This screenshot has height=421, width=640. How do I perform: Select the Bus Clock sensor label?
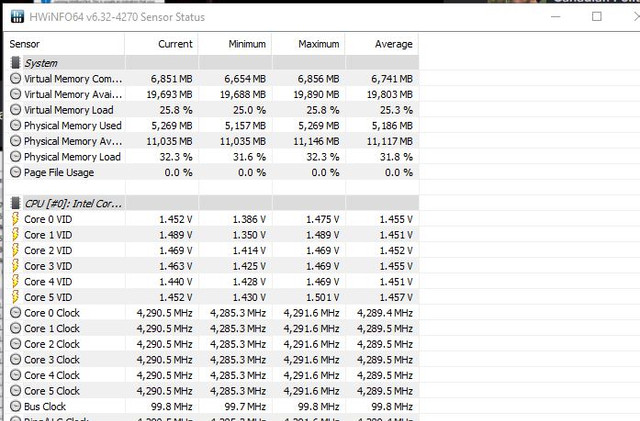pyautogui.click(x=45, y=406)
